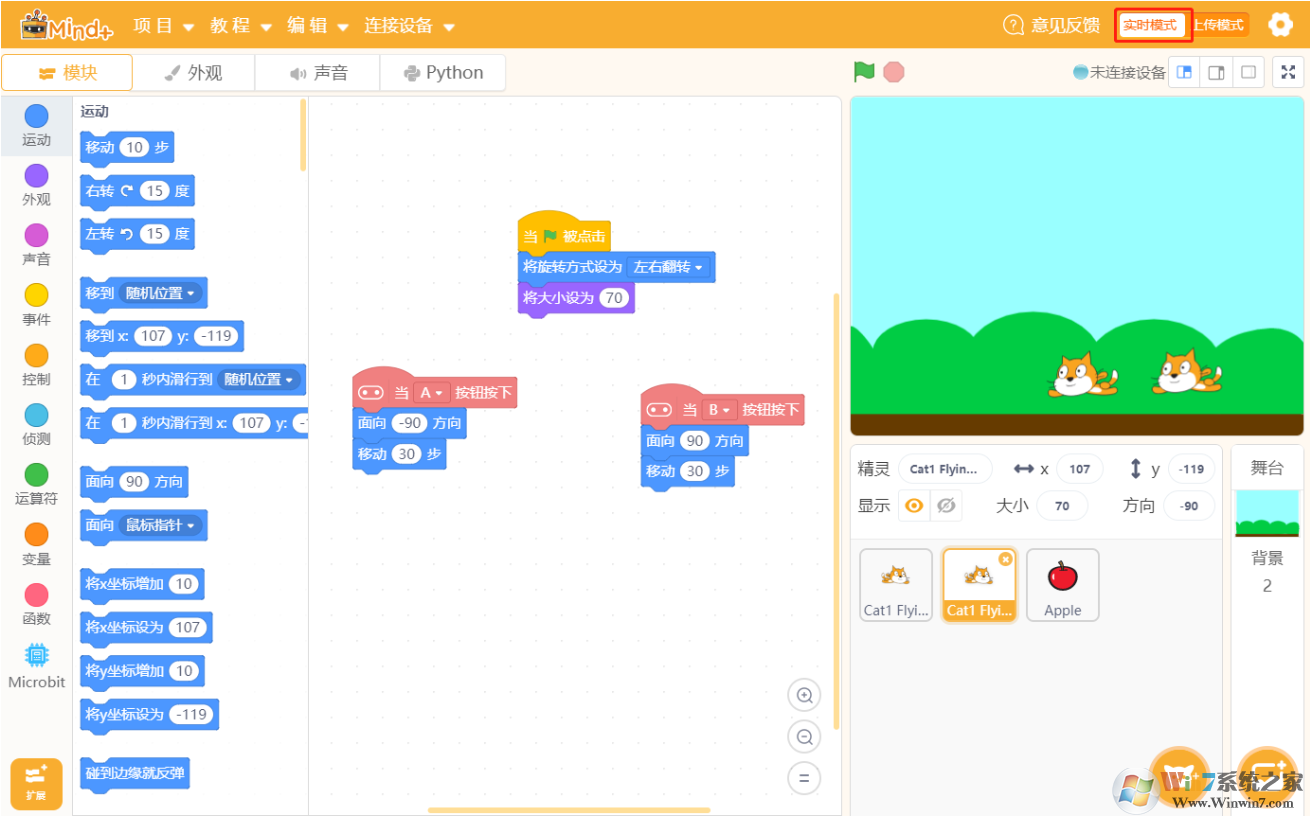
Task: Switch to 上传模式 upload mode
Action: click(1218, 25)
